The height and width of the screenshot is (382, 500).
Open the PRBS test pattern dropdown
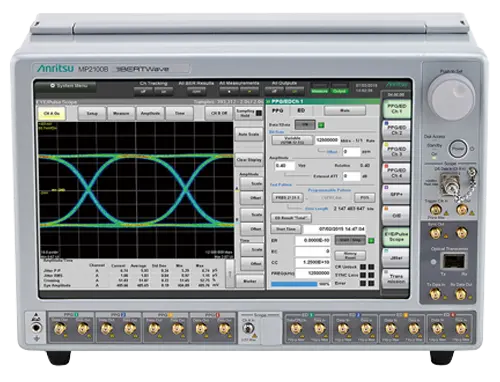(287, 198)
